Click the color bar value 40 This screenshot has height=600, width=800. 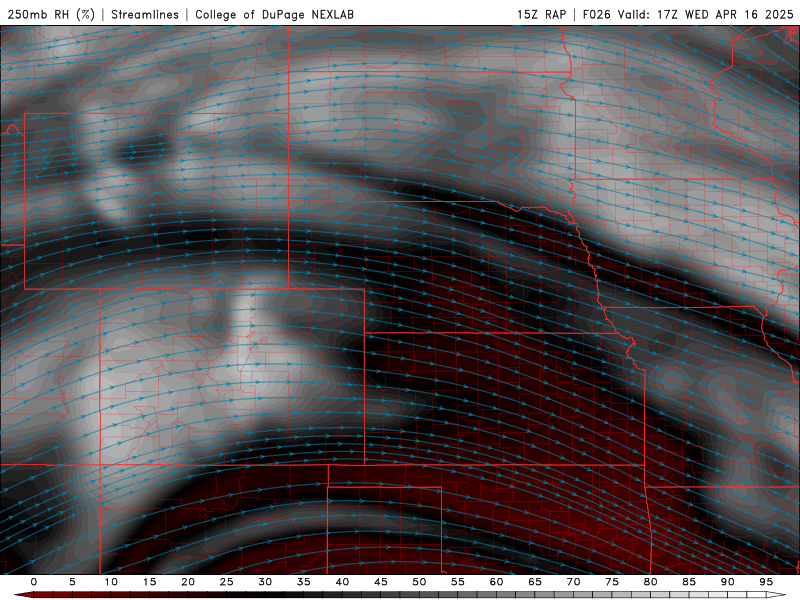click(342, 582)
